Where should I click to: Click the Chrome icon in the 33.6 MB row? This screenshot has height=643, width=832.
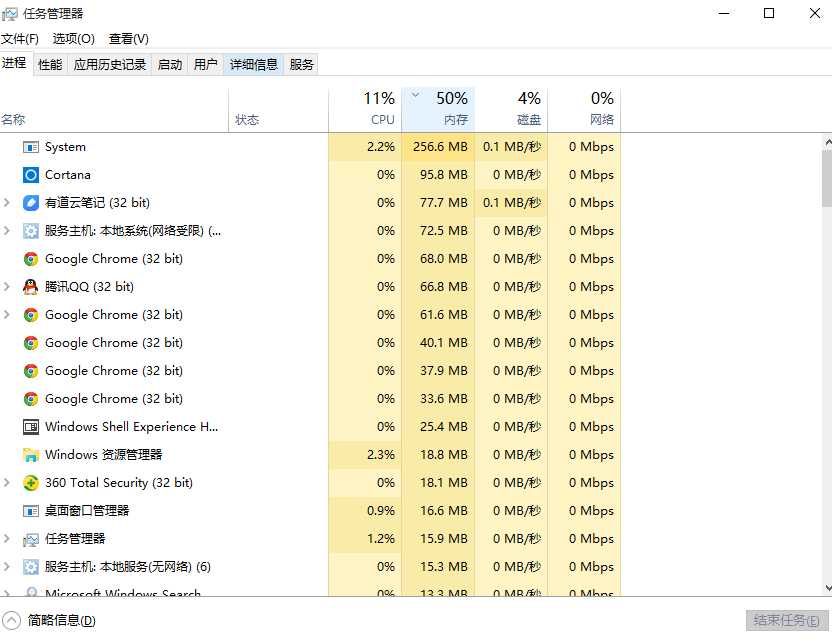31,398
